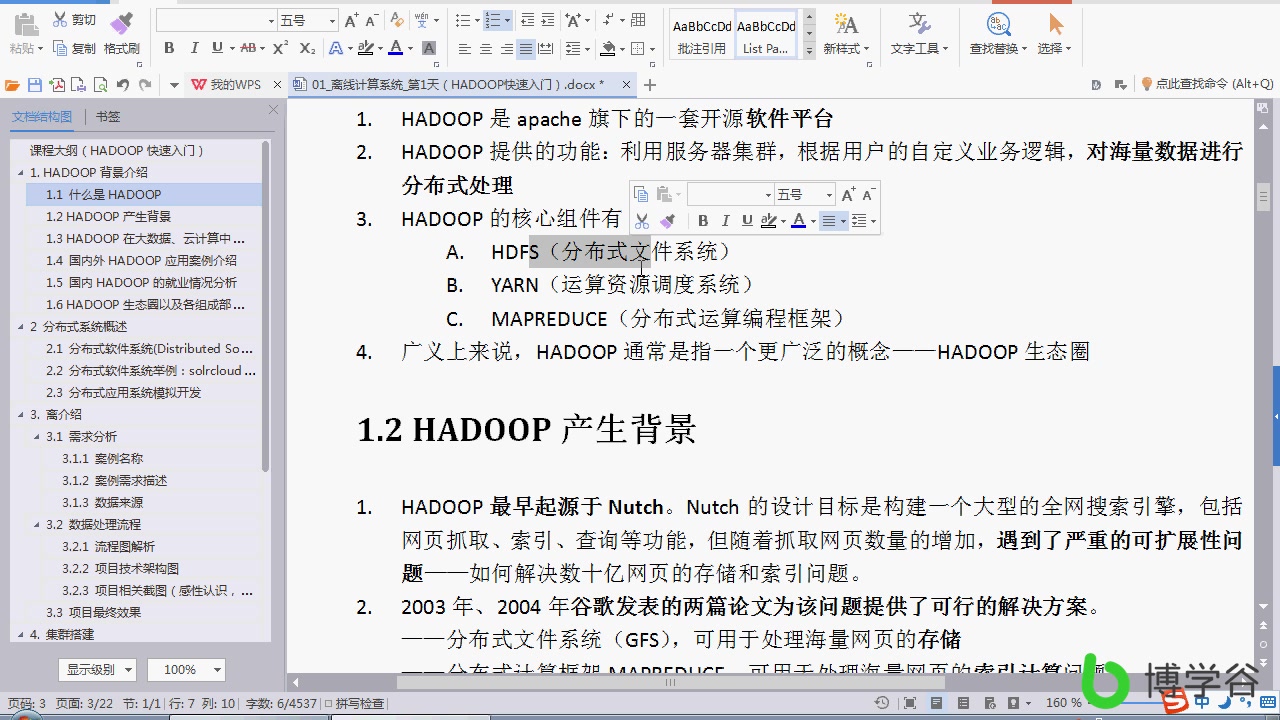Click the ribbon font color red A
Screen dimensions: 1280x720
[x=396, y=48]
